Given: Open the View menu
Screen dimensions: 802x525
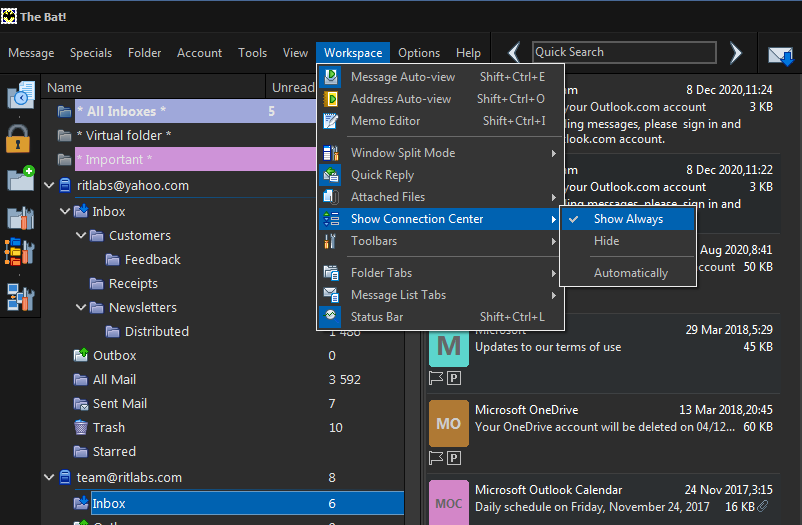Looking at the screenshot, I should (x=295, y=53).
